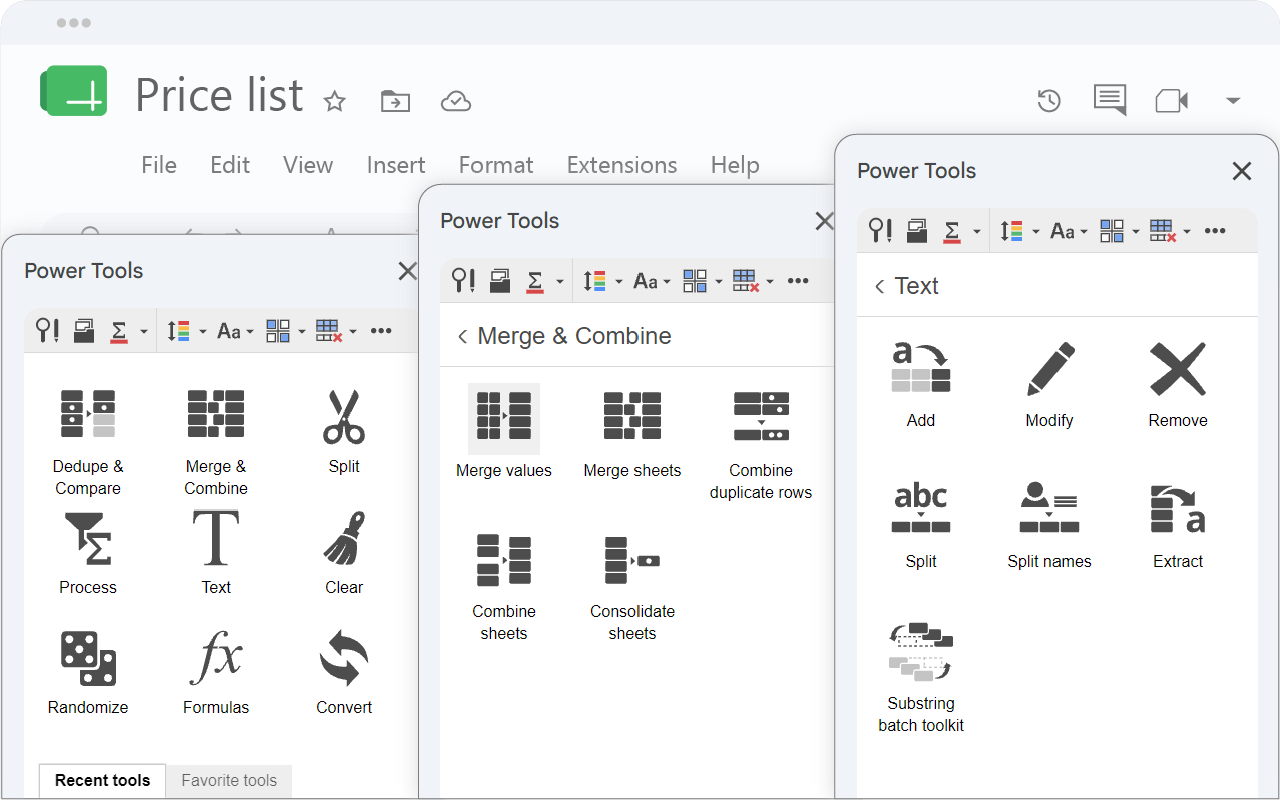
Task: Open the Extract tool
Action: [1178, 526]
